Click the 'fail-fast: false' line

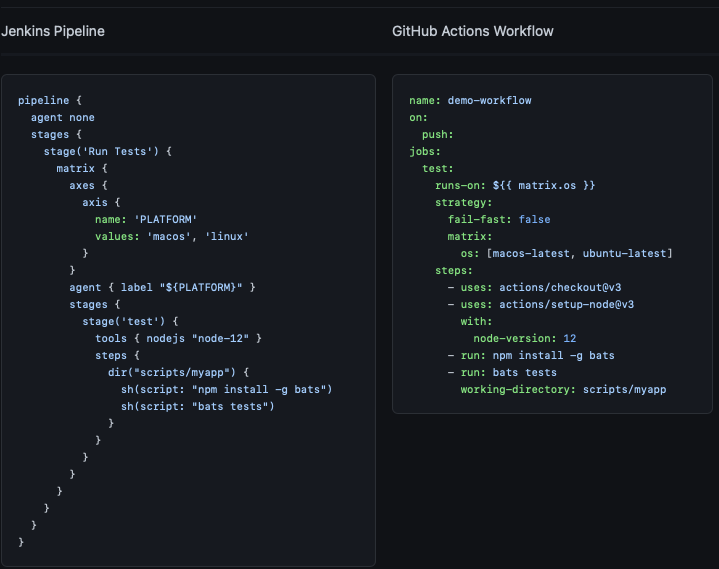[x=499, y=219]
